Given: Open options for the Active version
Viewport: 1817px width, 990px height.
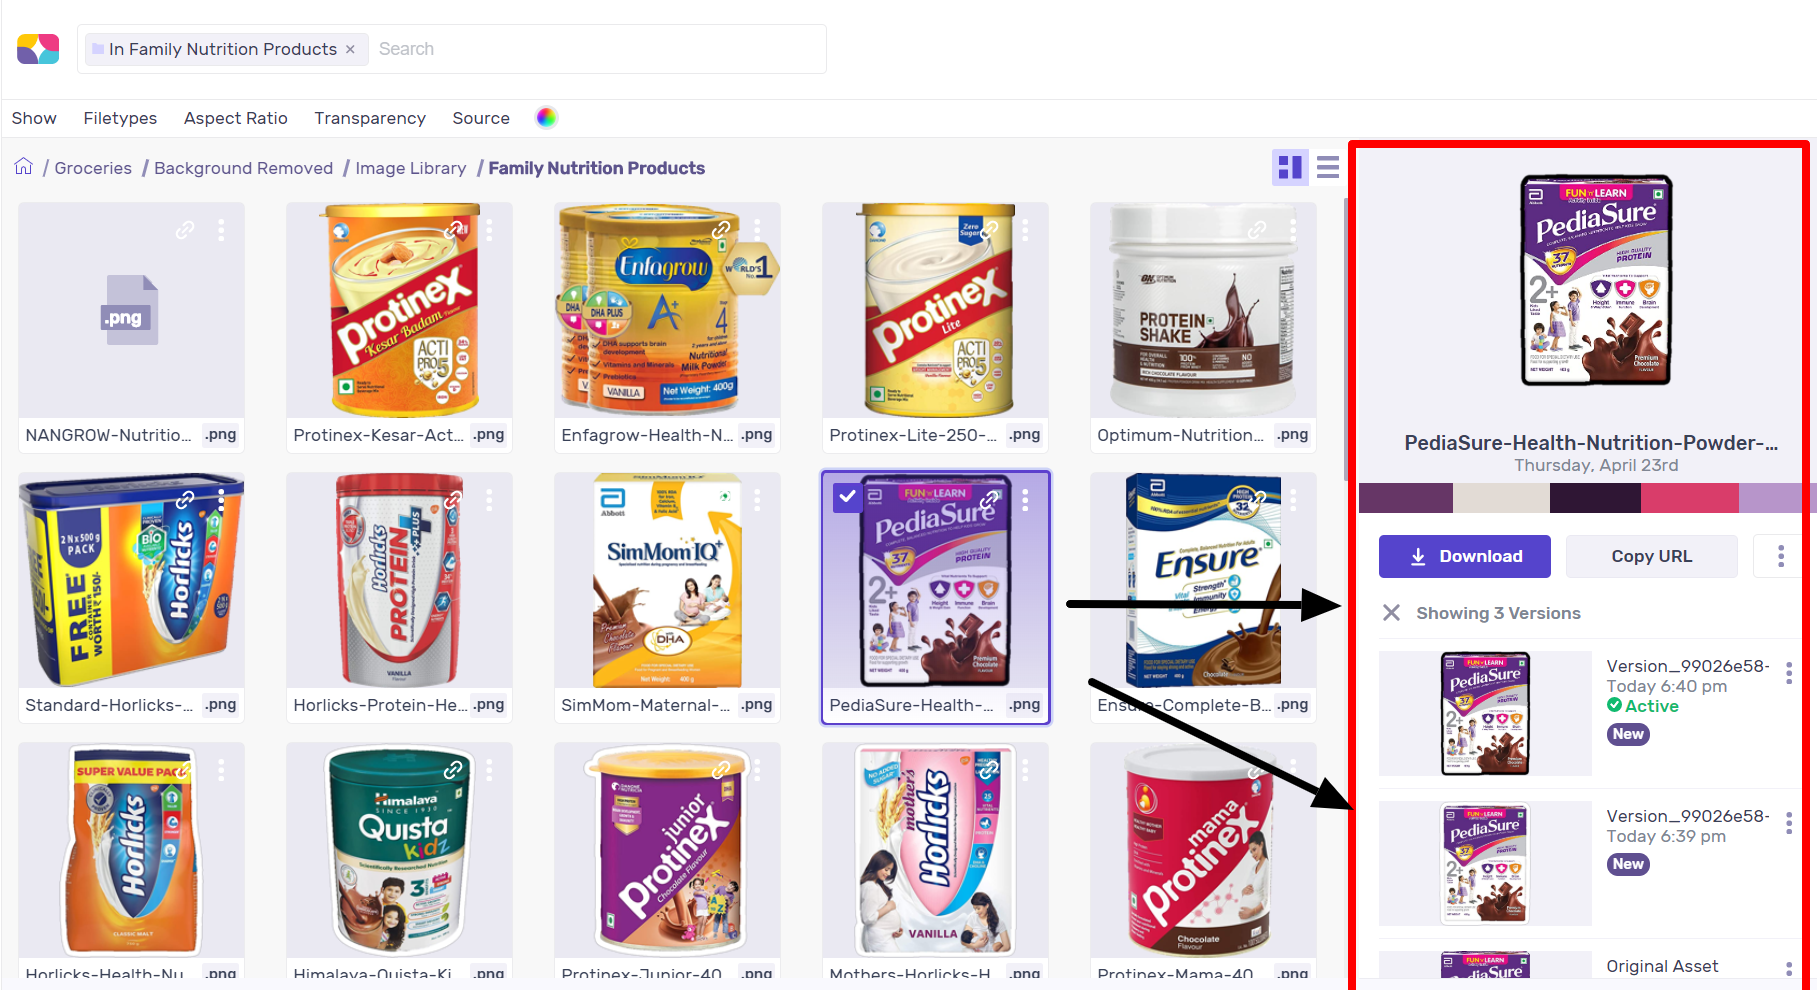Looking at the screenshot, I should tap(1789, 673).
